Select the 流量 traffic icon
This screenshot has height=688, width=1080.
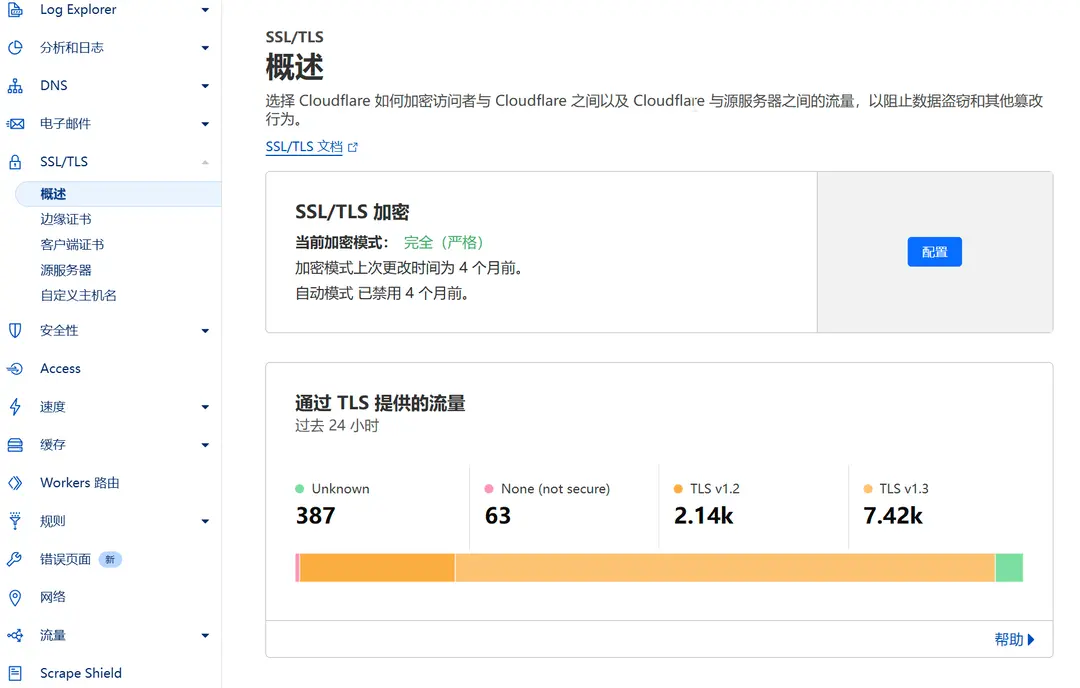[16, 634]
